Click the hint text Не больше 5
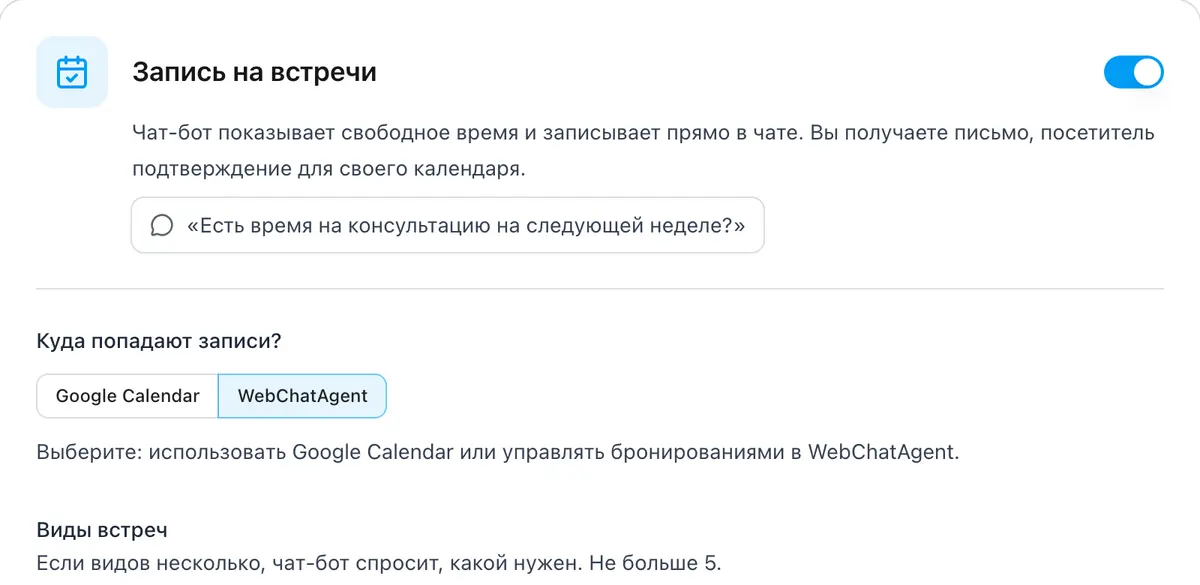Viewport: 1200px width, 585px height. [x=655, y=562]
